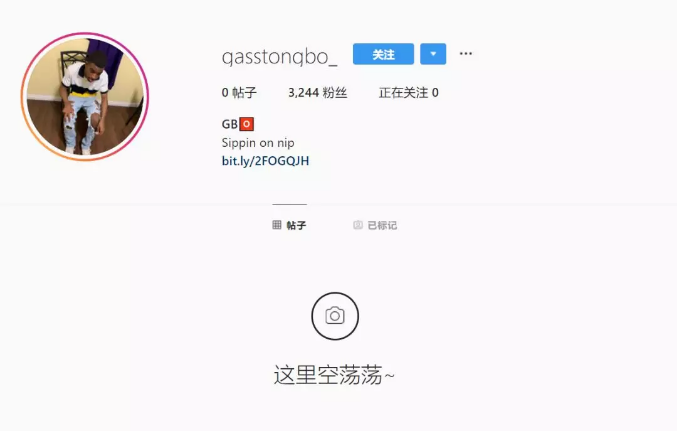Screen dimensions: 678x436
Task: Open the 正在关注 0 following list
Action: coord(409,93)
